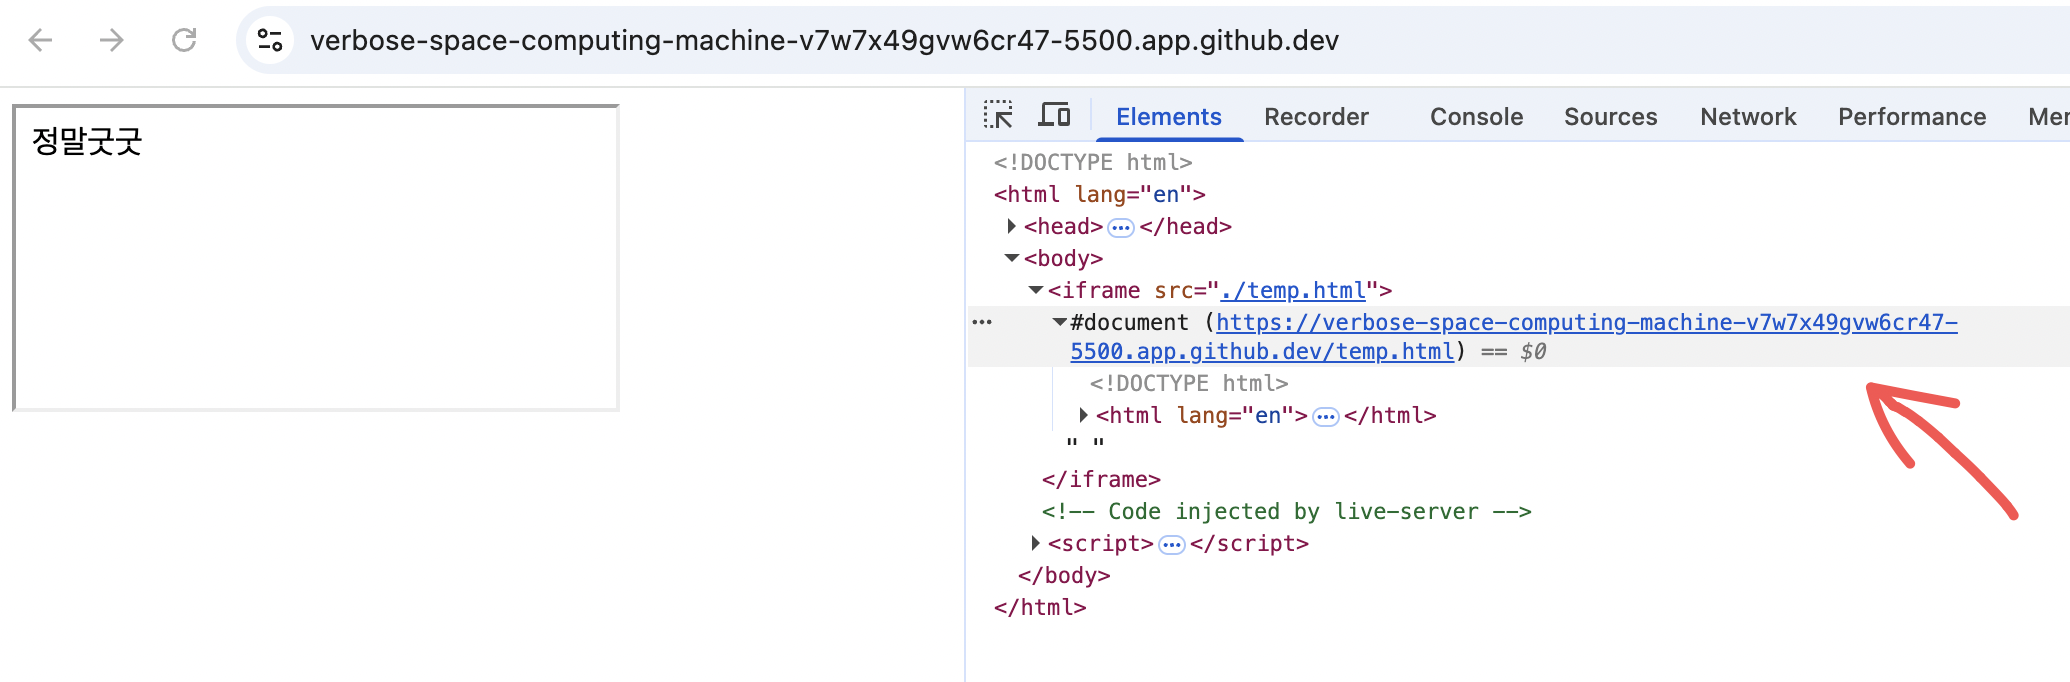
Task: Activate the inspect element picker tool
Action: tap(998, 115)
